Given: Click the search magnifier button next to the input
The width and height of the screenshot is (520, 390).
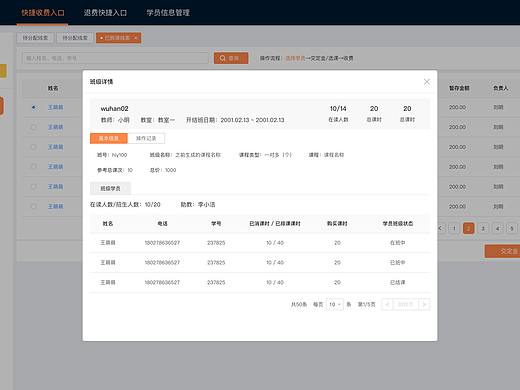Looking at the screenshot, I should (231, 58).
